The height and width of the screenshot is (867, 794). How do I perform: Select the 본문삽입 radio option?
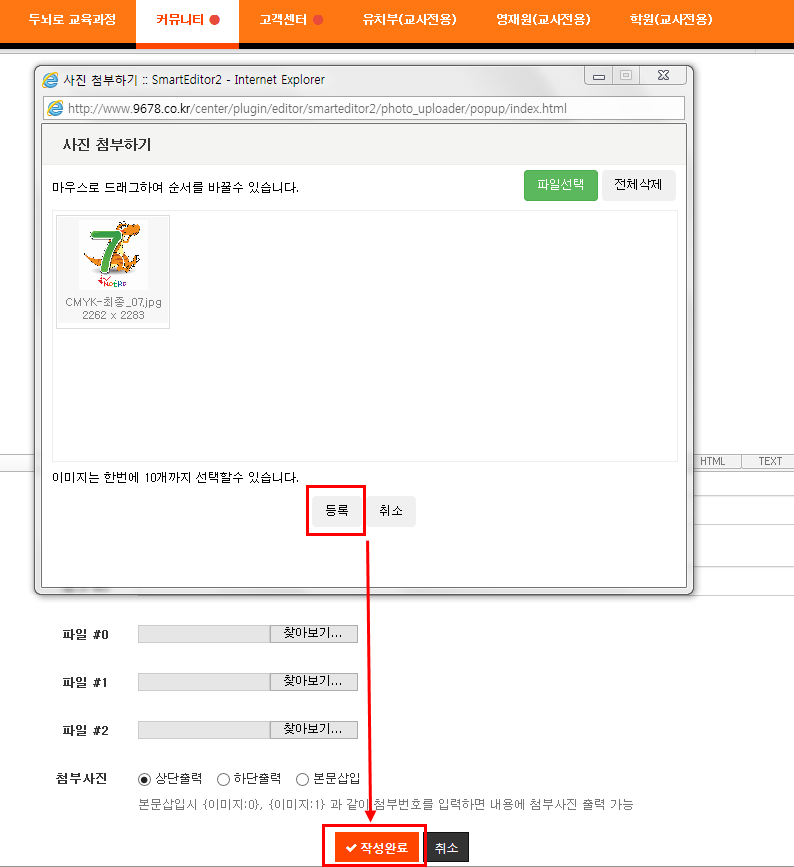(302, 779)
